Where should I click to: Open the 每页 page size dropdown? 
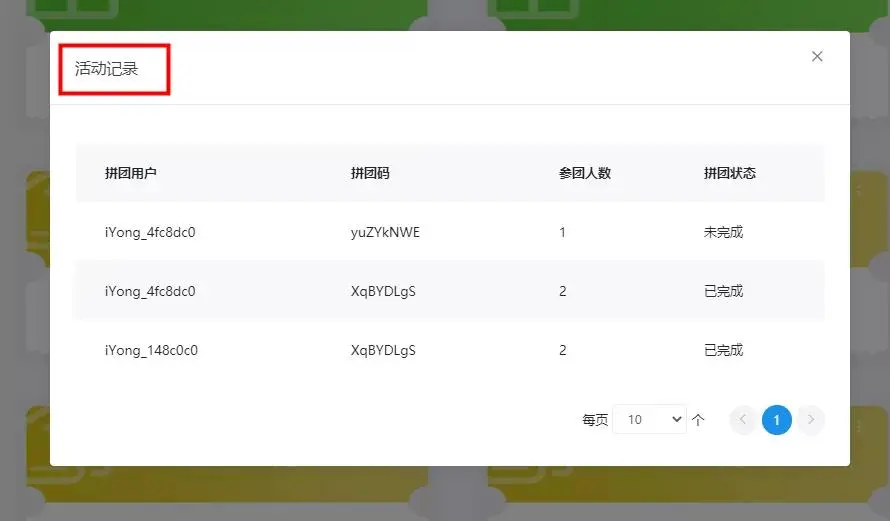649,420
